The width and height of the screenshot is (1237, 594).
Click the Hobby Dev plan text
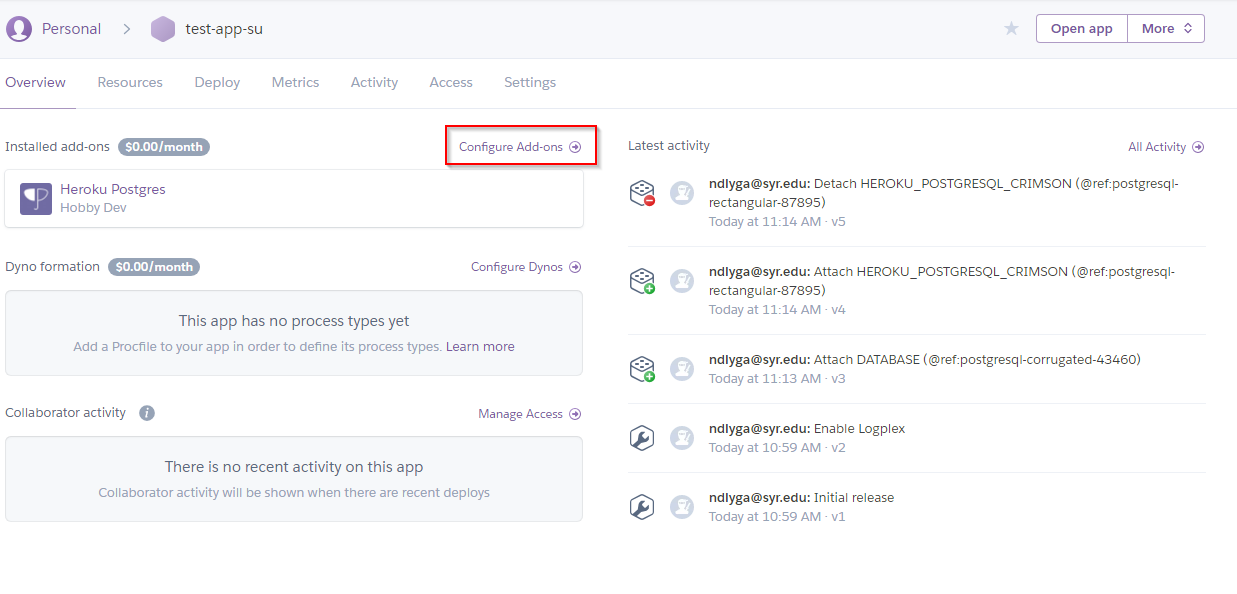coord(94,208)
